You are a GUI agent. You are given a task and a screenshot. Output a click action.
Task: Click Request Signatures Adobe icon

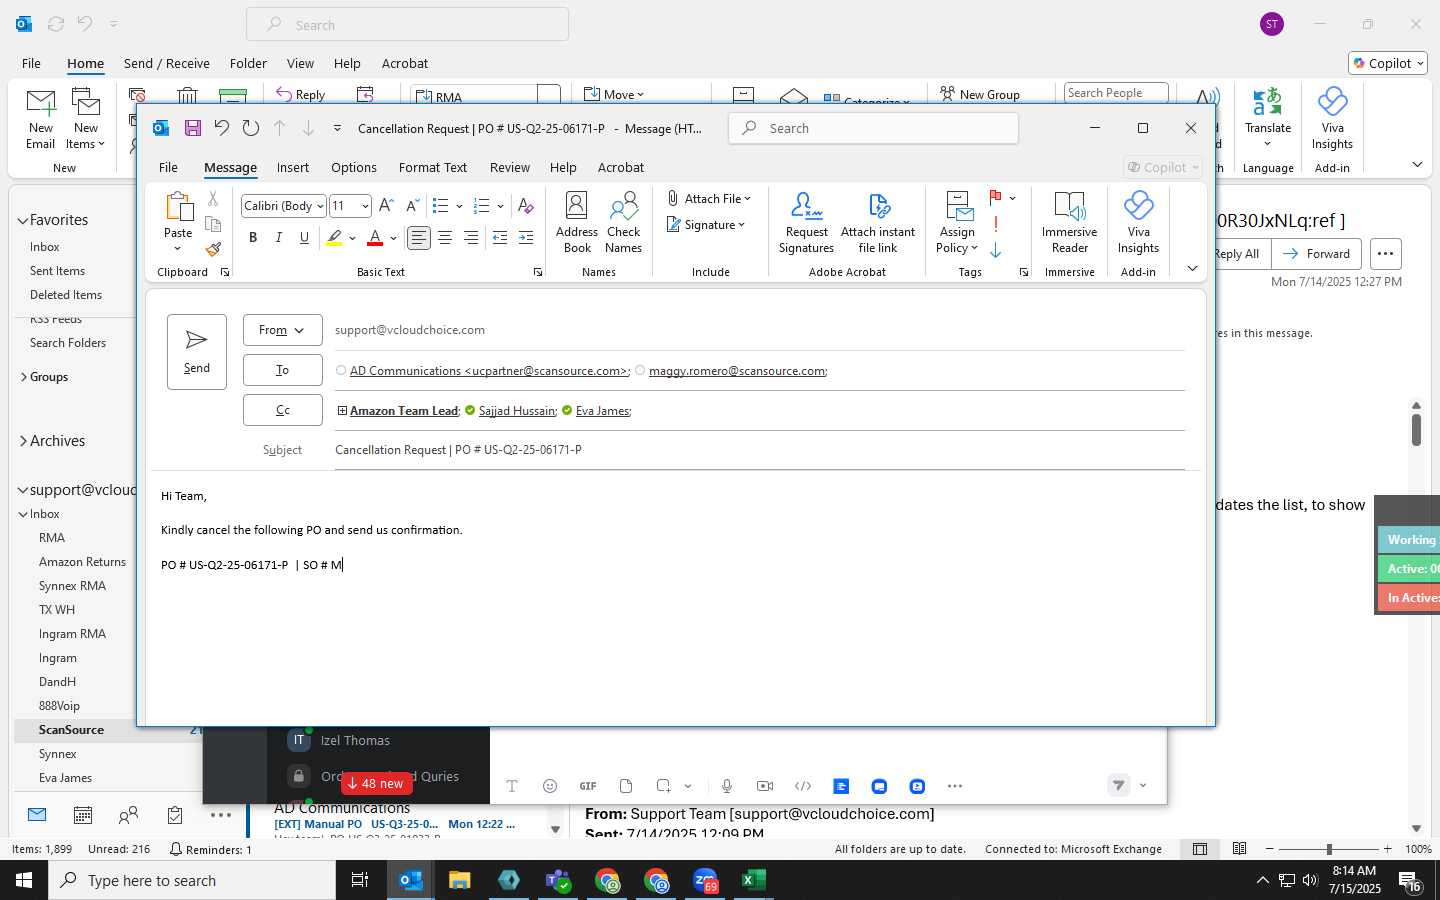[x=806, y=223]
